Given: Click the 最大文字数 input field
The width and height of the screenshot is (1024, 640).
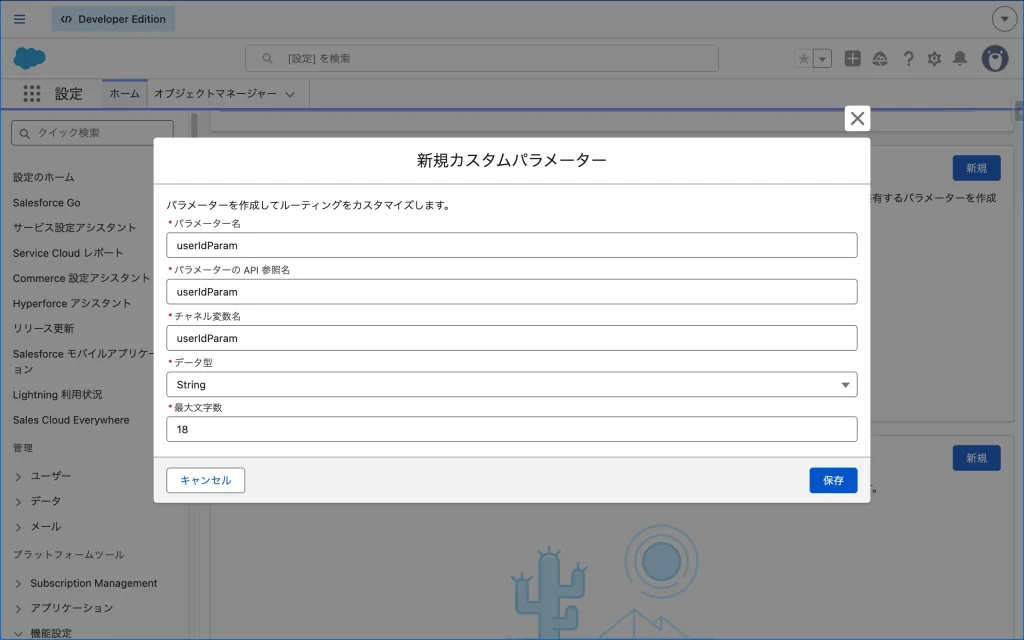Looking at the screenshot, I should pos(511,429).
